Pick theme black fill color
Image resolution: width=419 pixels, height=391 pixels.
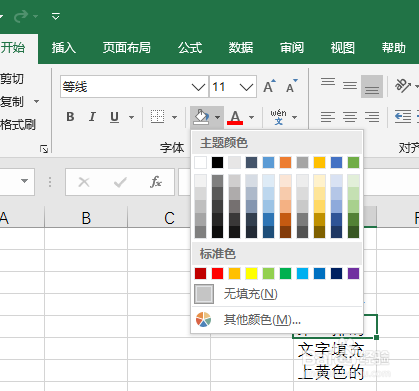(x=217, y=163)
